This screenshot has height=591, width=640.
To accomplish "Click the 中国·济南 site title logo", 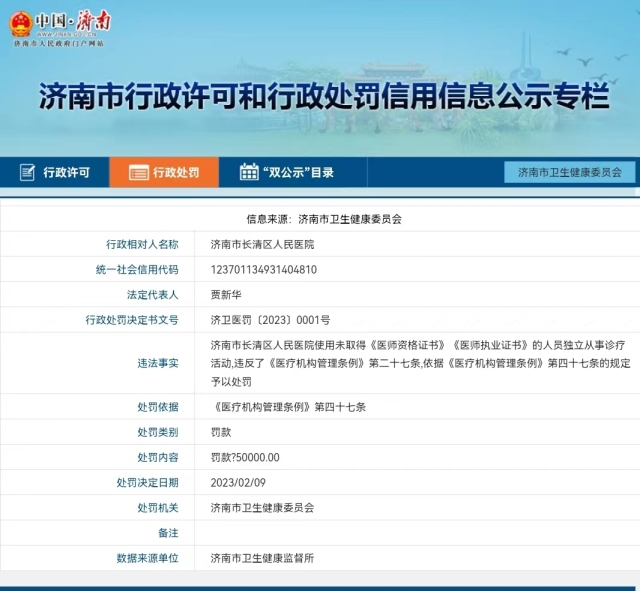I will [73, 21].
